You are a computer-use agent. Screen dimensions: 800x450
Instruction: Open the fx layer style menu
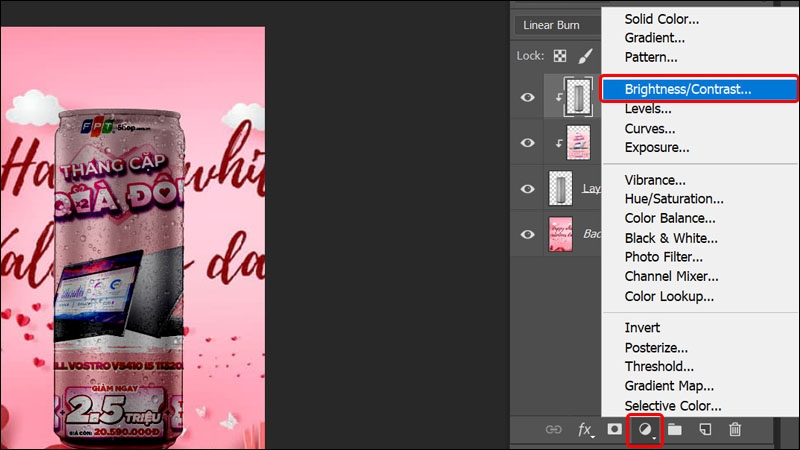point(586,430)
